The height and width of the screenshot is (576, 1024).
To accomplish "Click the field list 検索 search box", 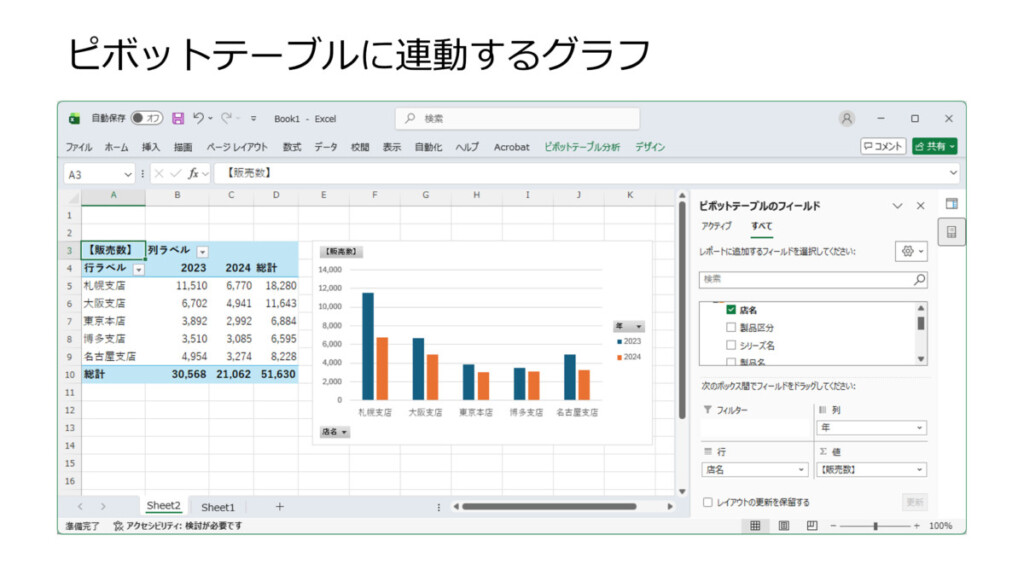I will coord(804,280).
